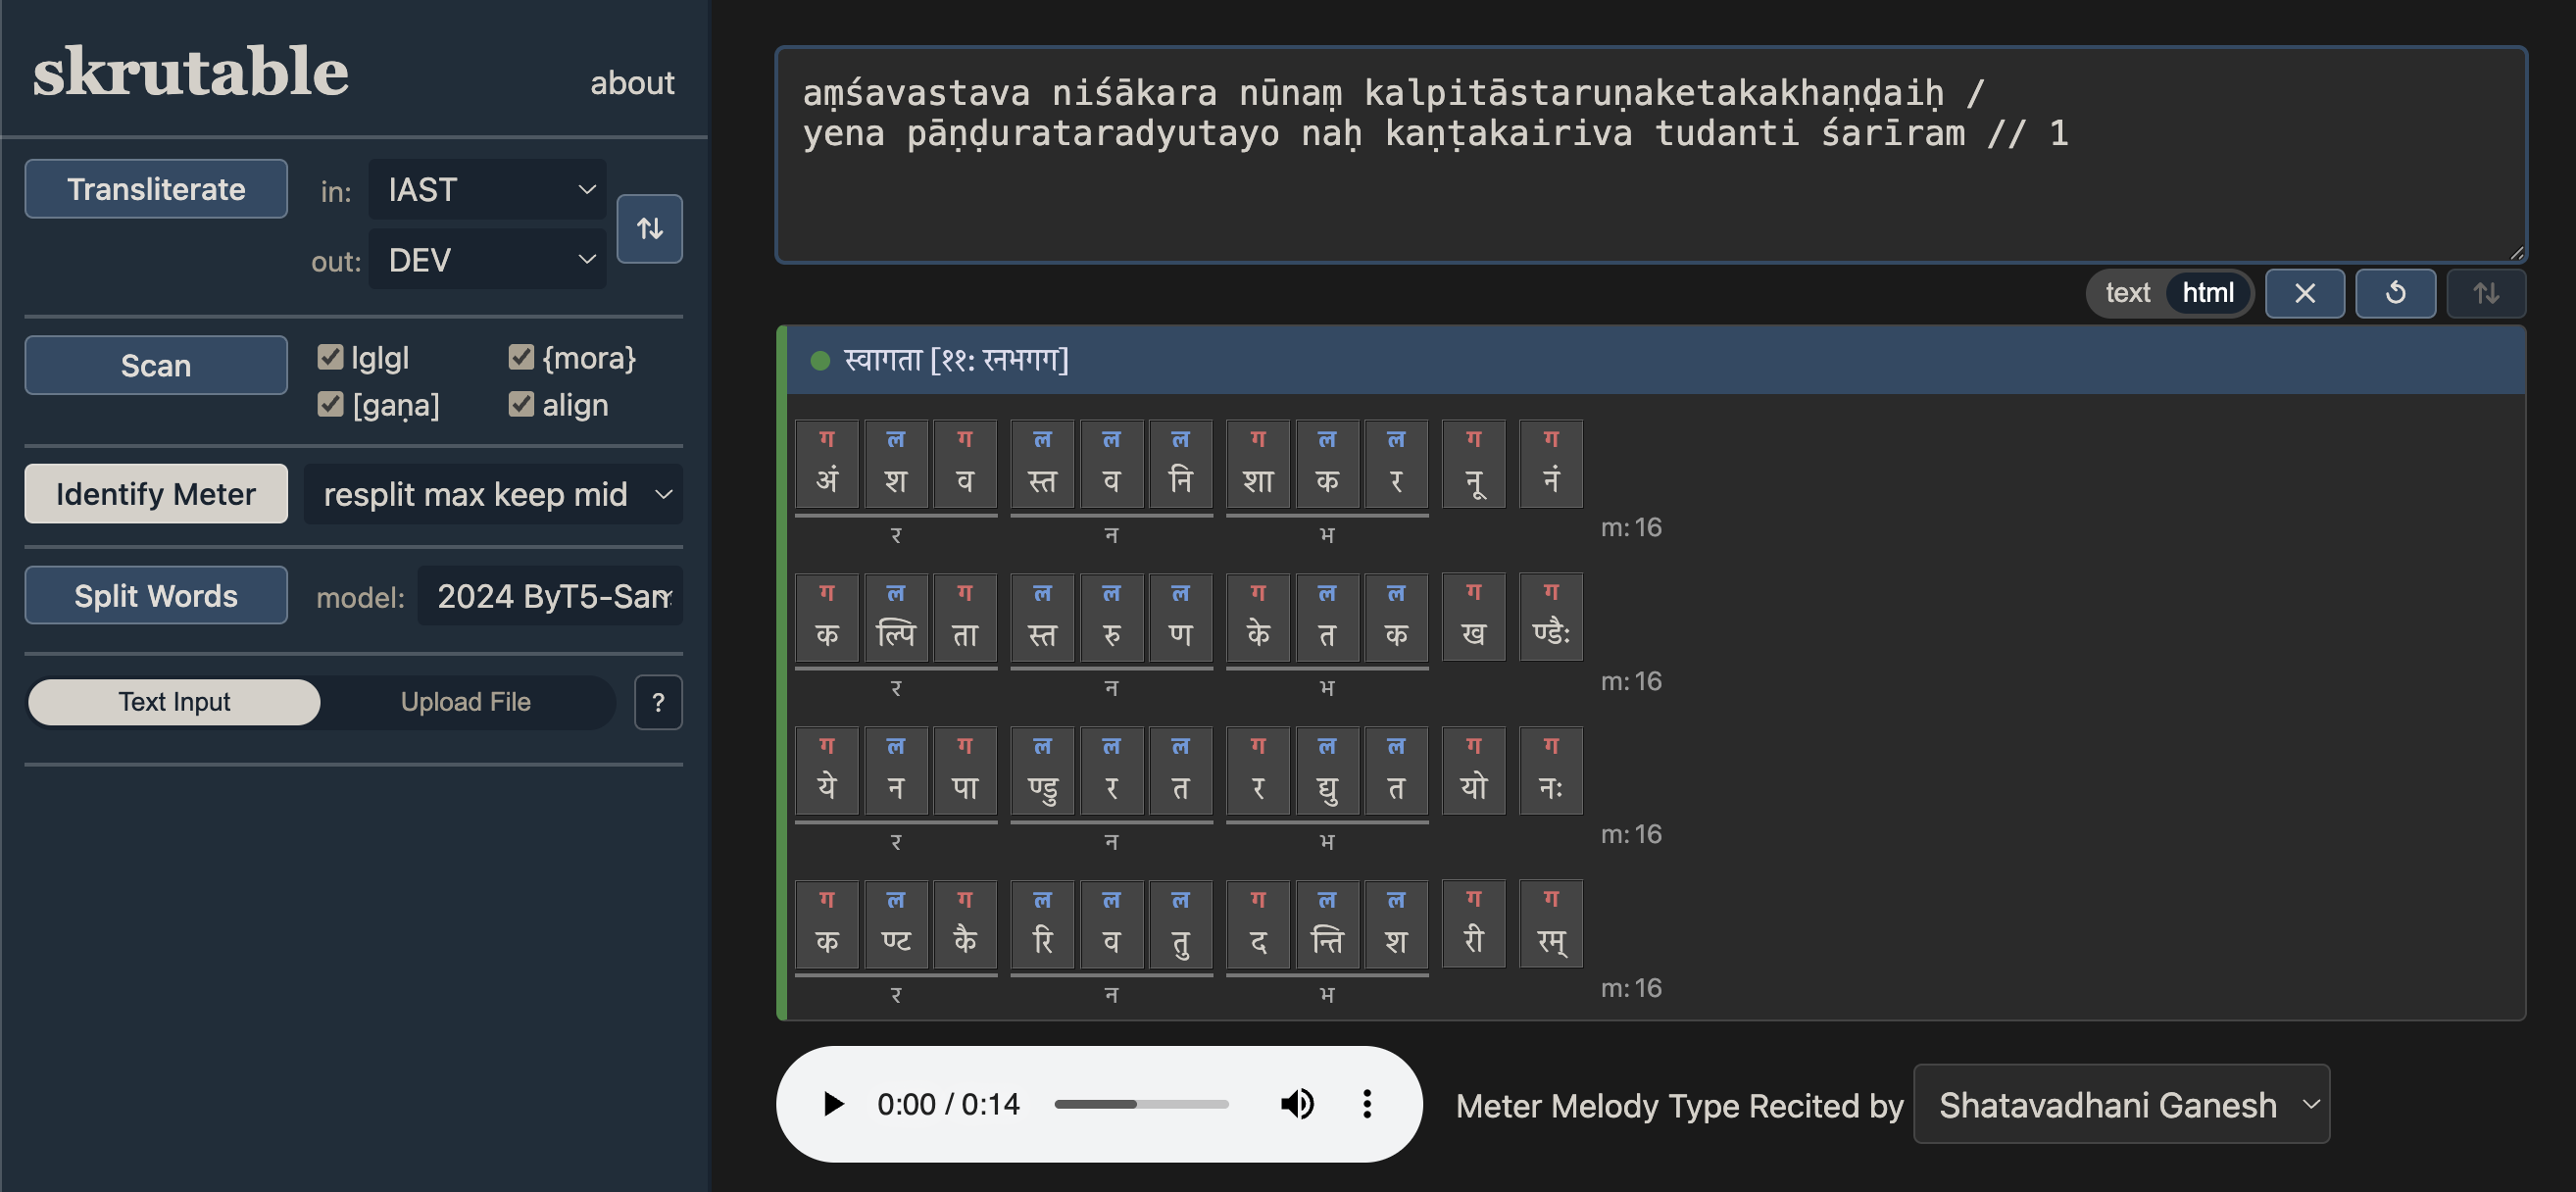This screenshot has width=2576, height=1192.
Task: Open the input scheme IAST dropdown
Action: 487,189
